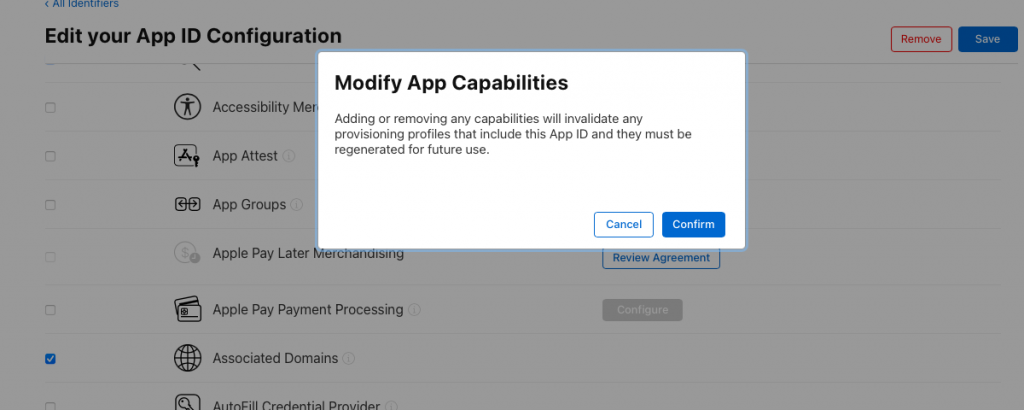Enable the App Attest checkbox

(x=51, y=157)
